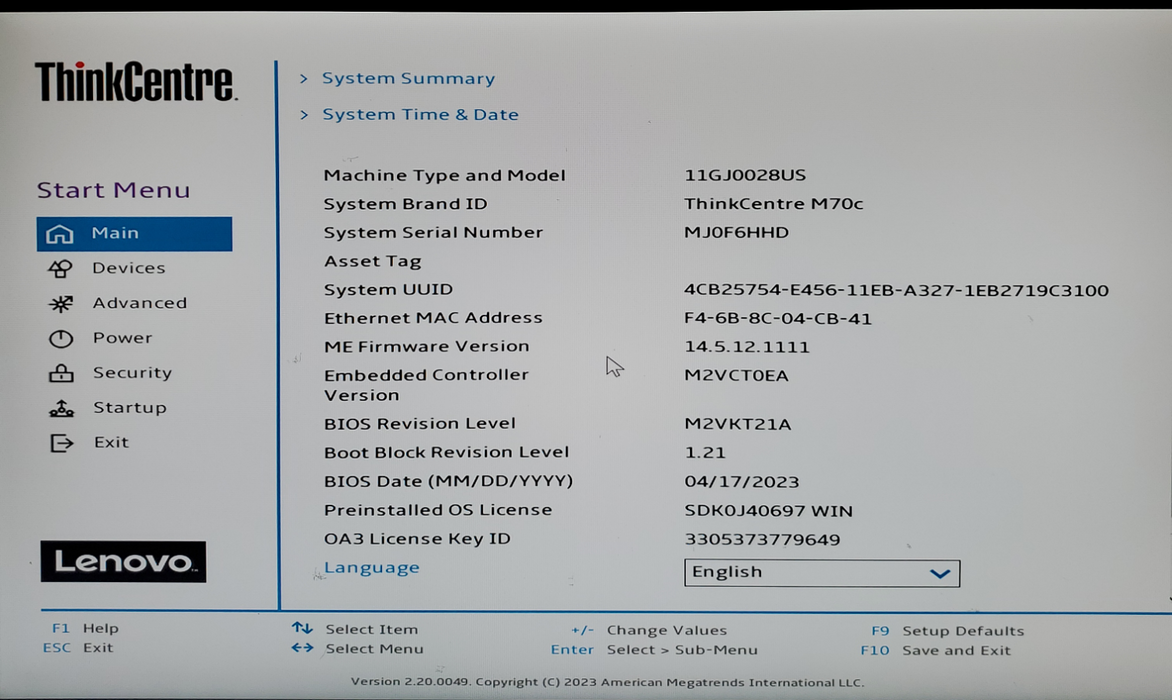Click BIOS revision M2VKT21A
The image size is (1172, 700).
click(x=738, y=424)
